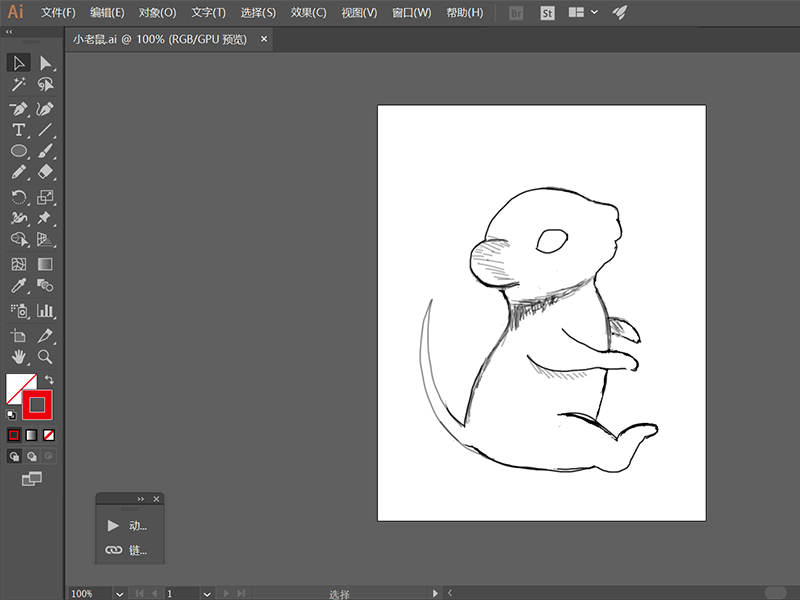Set paint to None
Image resolution: width=800 pixels, height=600 pixels.
tap(49, 435)
